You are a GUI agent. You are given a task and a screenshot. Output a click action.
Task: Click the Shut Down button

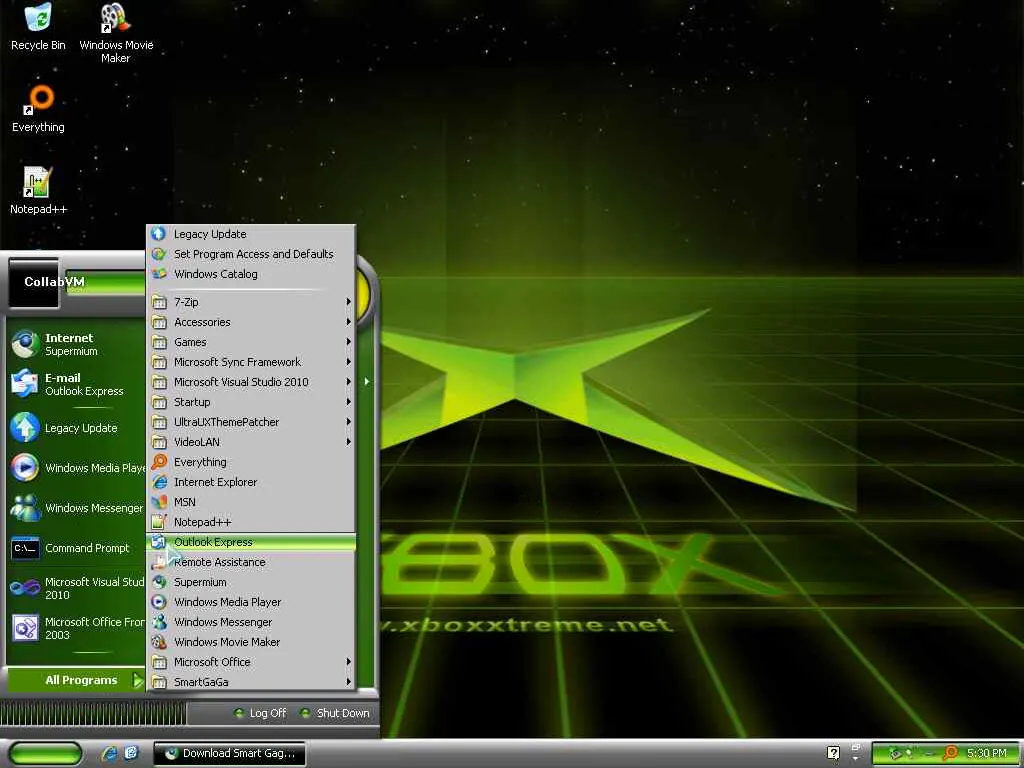click(x=334, y=713)
